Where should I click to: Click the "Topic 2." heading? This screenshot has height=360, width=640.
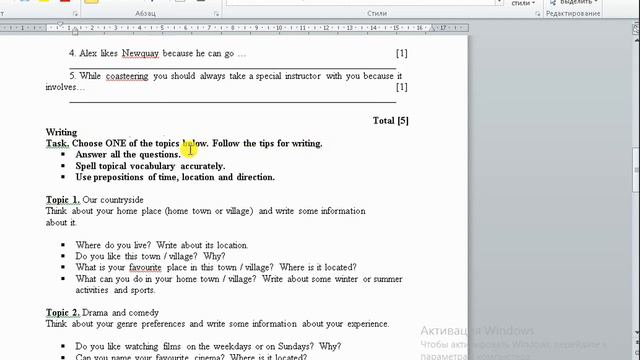tap(63, 313)
